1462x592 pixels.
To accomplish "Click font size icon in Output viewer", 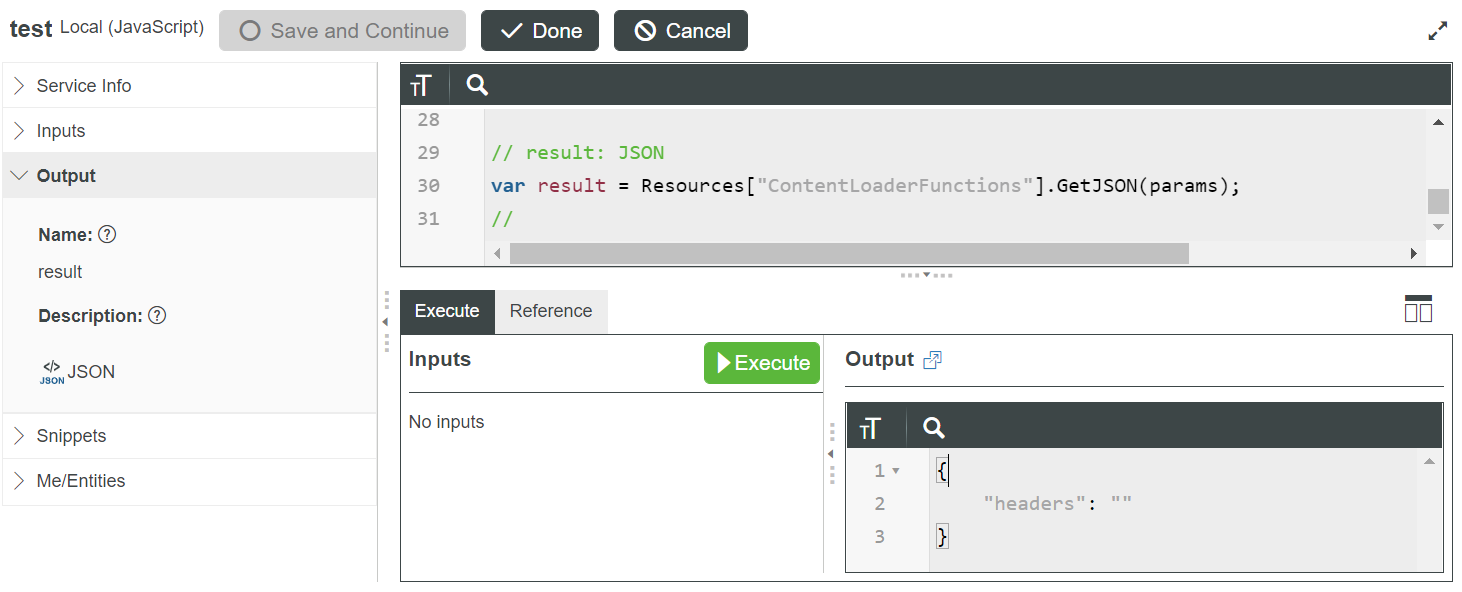I will [x=870, y=429].
